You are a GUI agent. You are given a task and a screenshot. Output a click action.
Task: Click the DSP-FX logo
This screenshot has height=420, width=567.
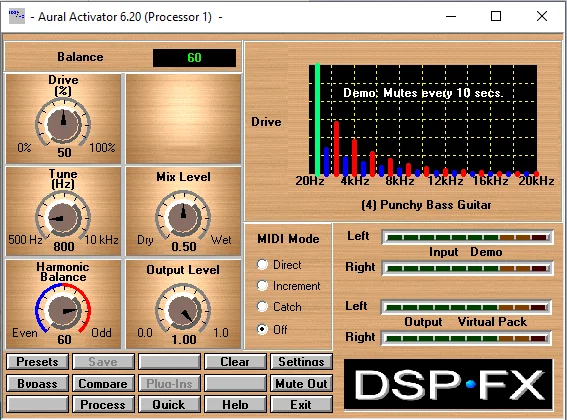pos(448,384)
